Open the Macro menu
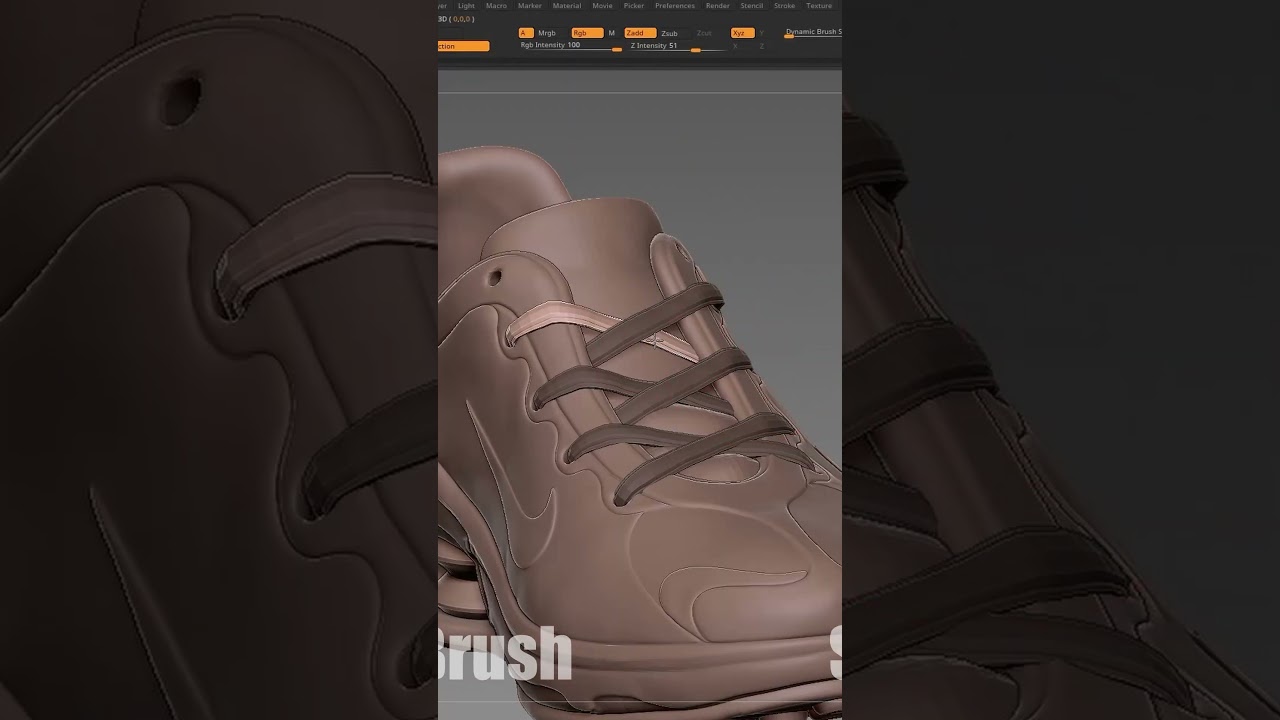 click(x=496, y=6)
